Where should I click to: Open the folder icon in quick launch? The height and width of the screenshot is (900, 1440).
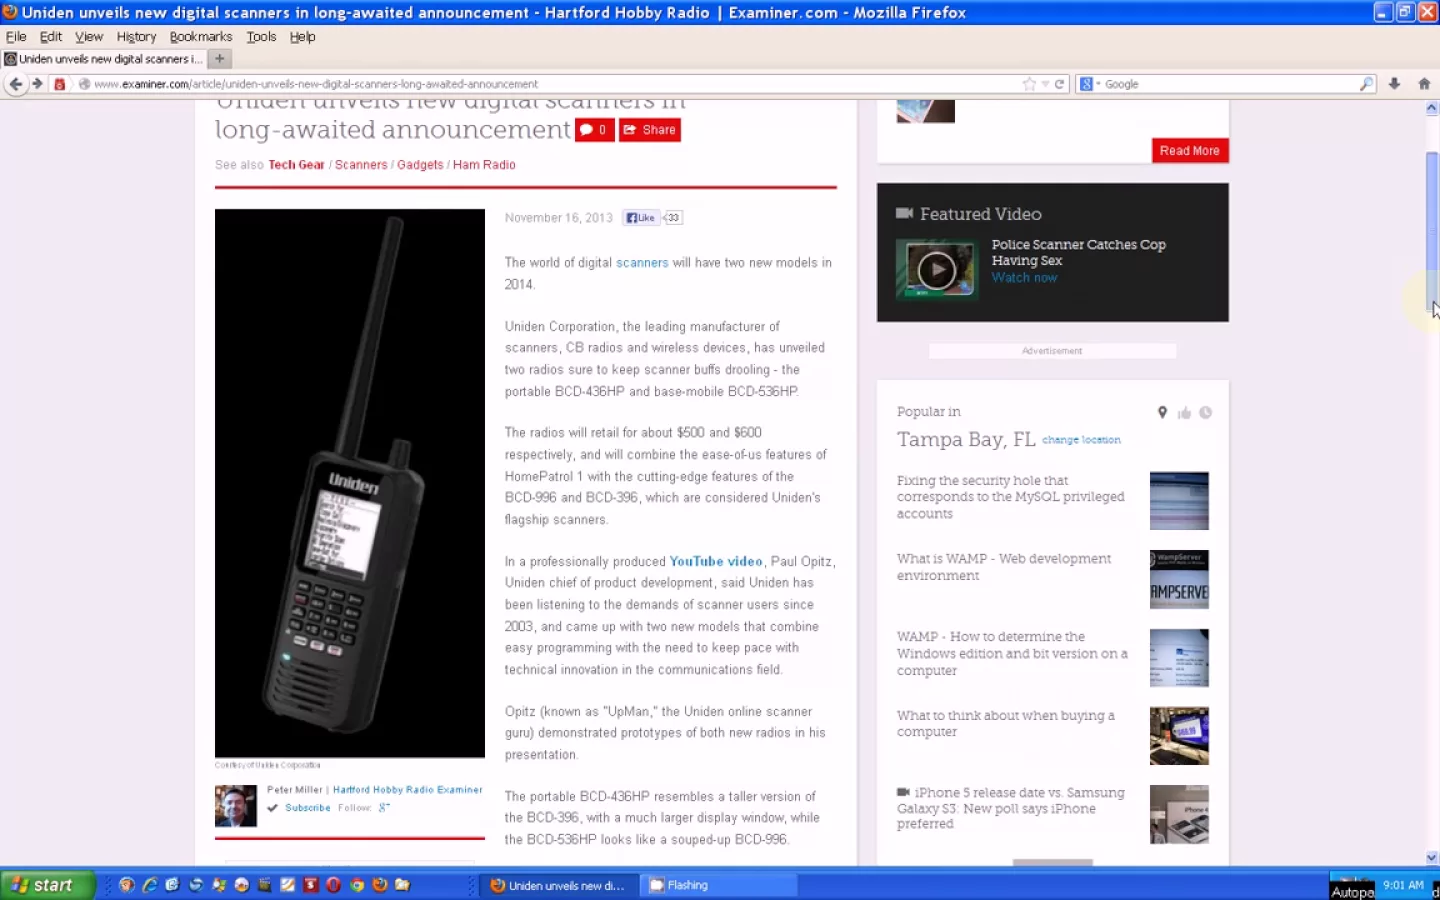coord(403,885)
